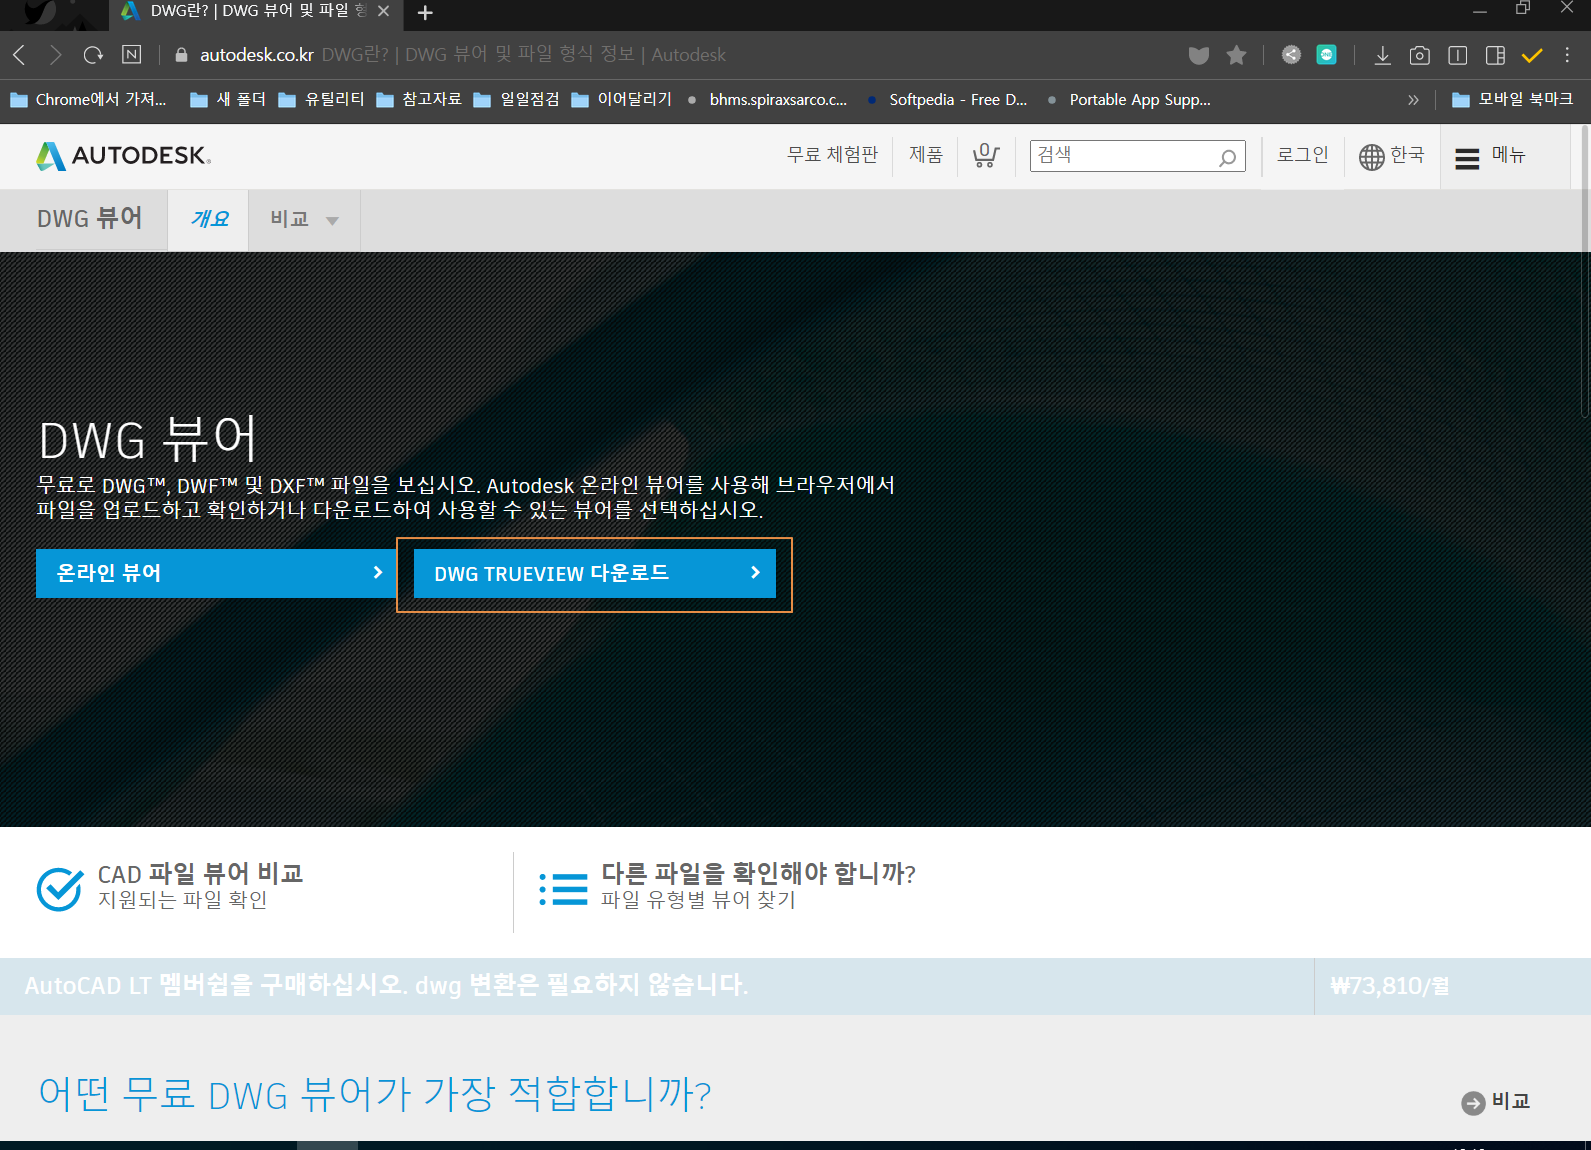Click the ₩73,810/월 price

[x=1390, y=986]
